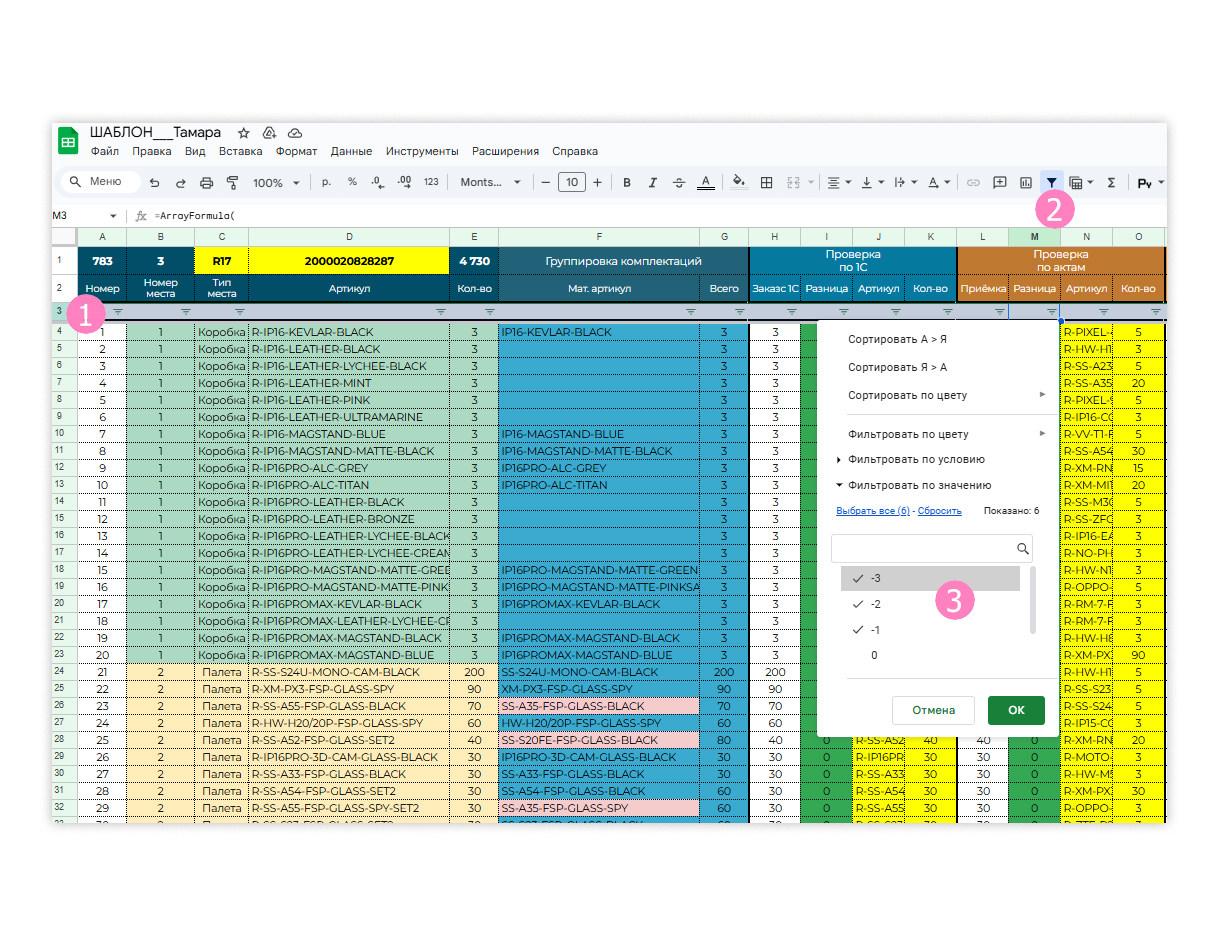Open the Мат. артикул column F filter button

[690, 312]
